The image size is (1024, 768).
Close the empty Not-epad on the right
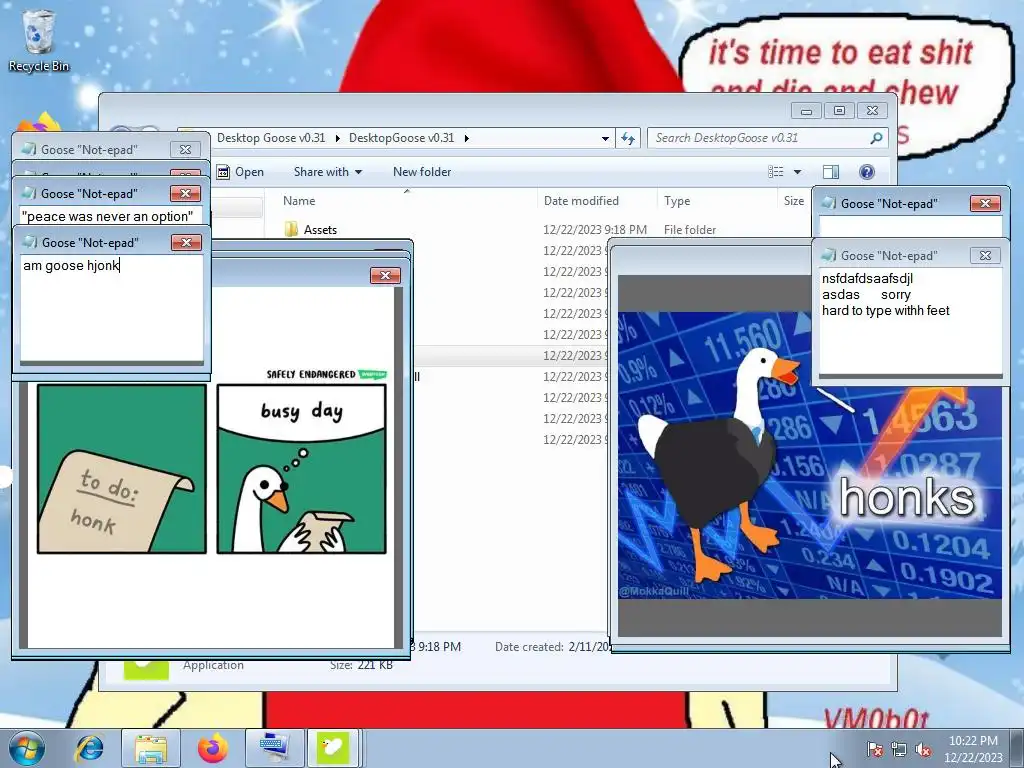click(x=985, y=203)
